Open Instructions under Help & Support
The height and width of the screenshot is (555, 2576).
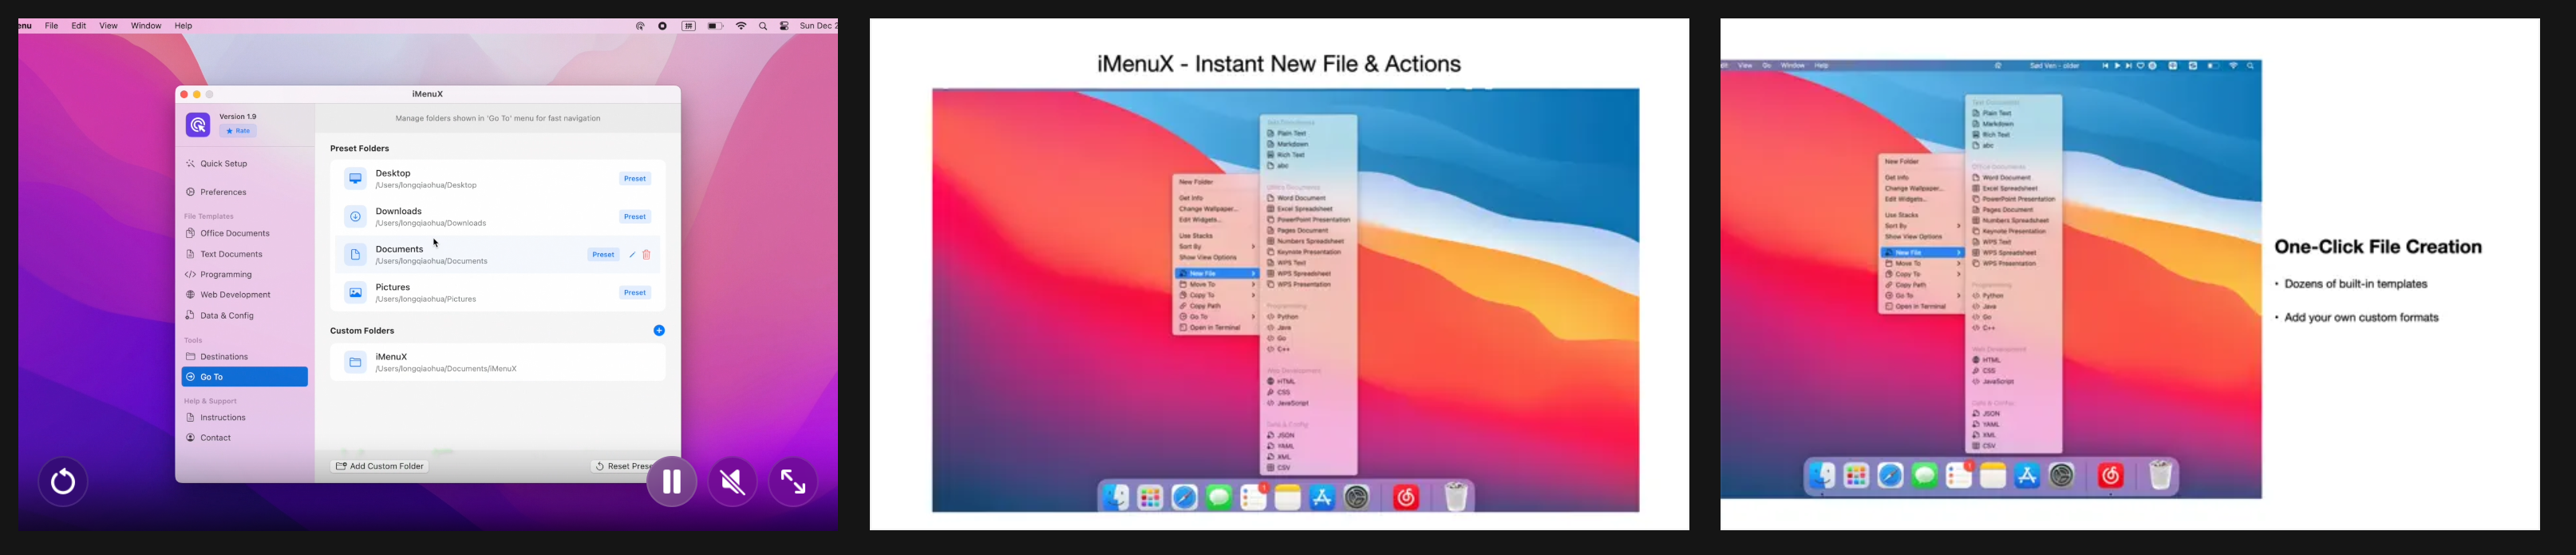point(223,418)
